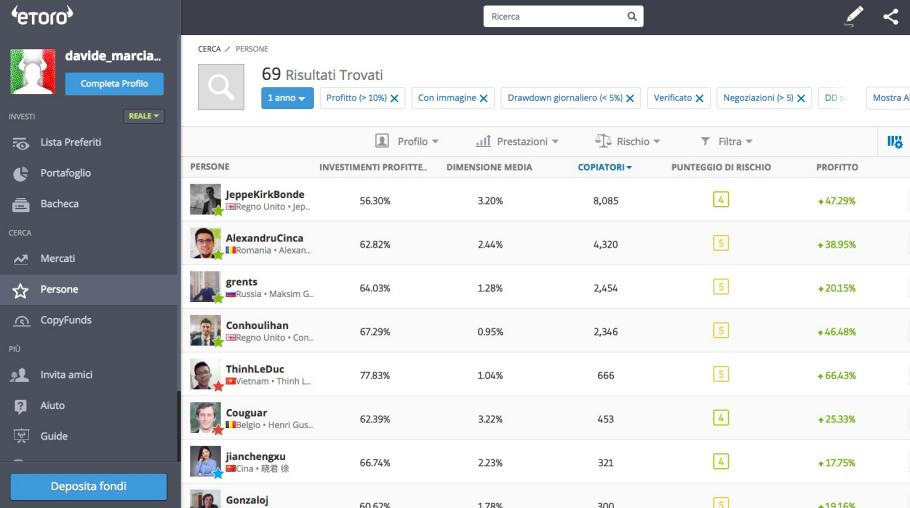
Task: Click the search magnifier icon in Ricerca field
Action: 632,16
